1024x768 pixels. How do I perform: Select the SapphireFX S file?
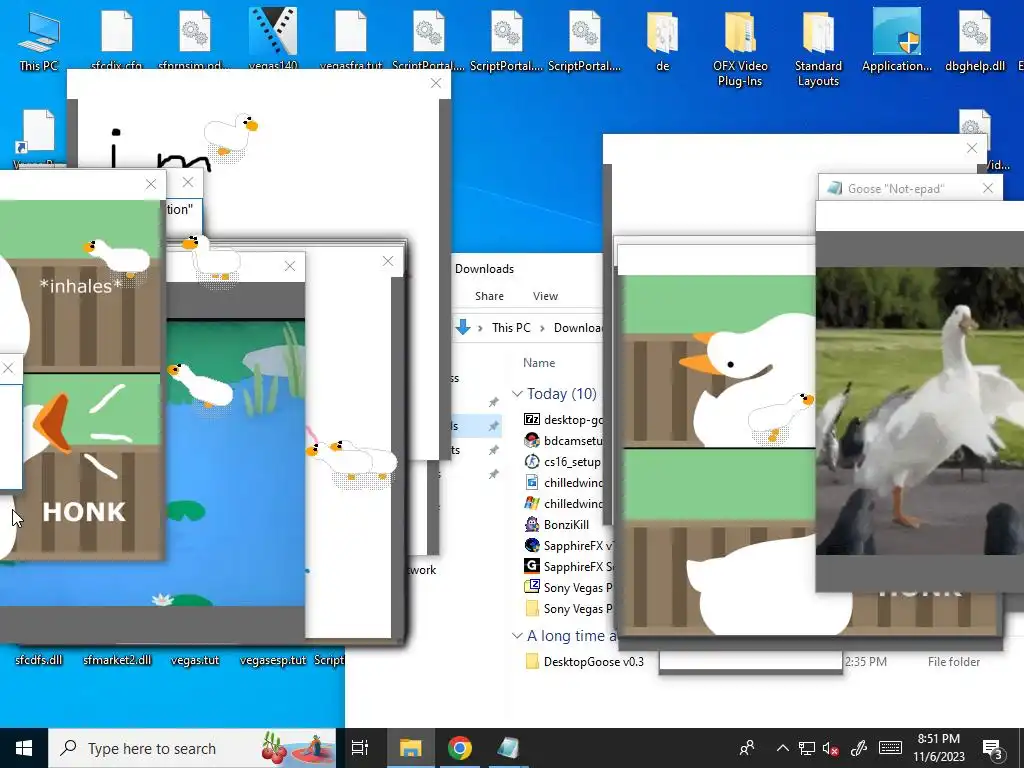tap(569, 566)
